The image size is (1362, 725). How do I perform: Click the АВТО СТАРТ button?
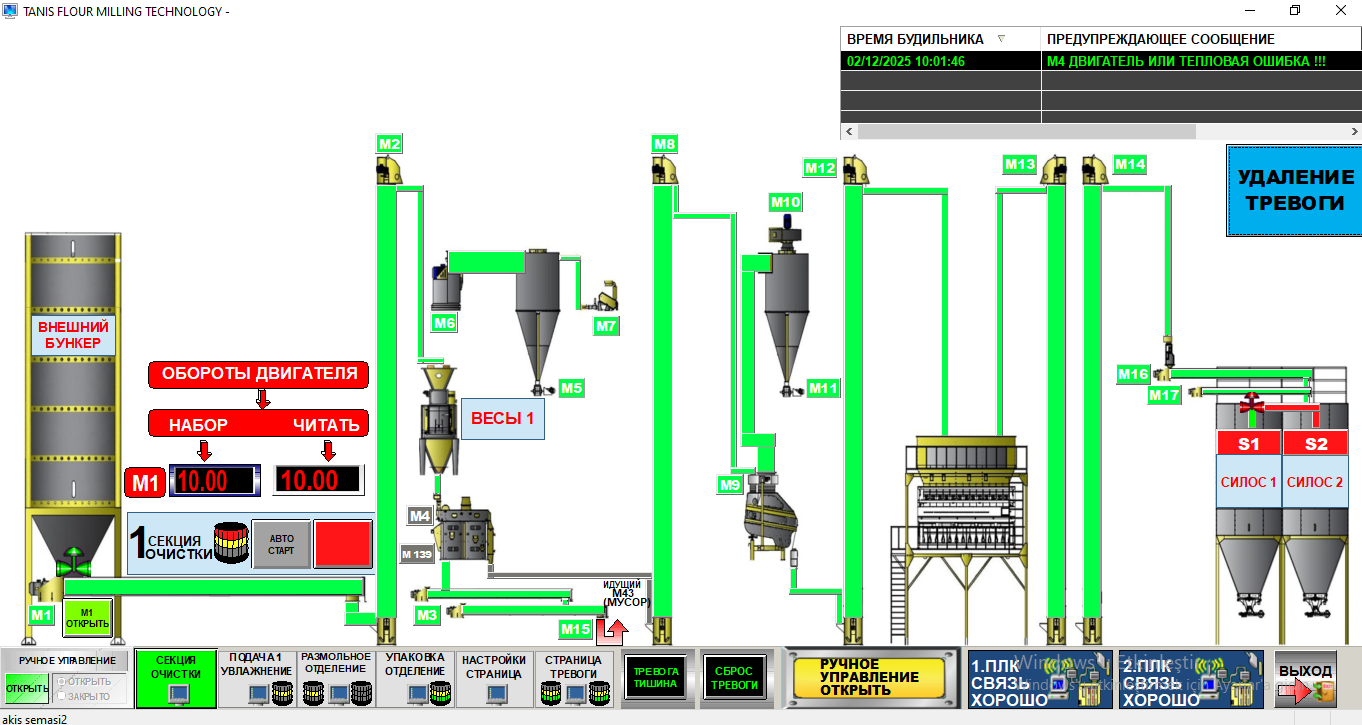click(281, 543)
